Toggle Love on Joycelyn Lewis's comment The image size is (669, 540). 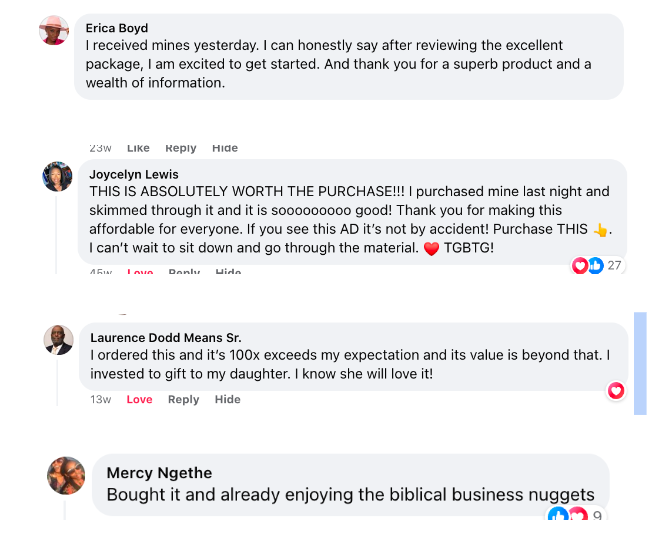coord(139,272)
